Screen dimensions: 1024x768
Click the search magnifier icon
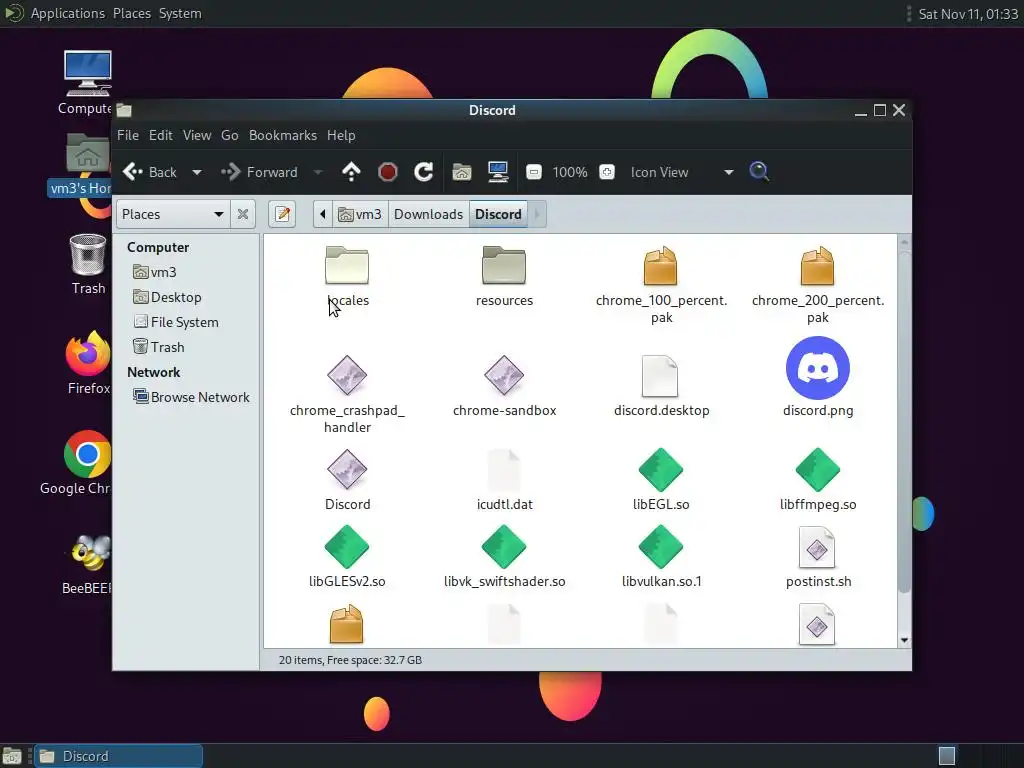click(x=758, y=172)
